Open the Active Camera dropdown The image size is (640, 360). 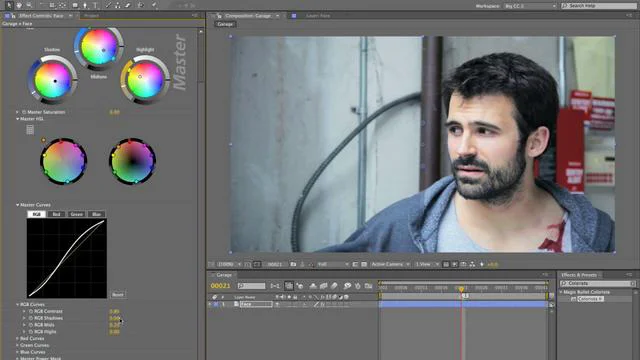(x=390, y=264)
